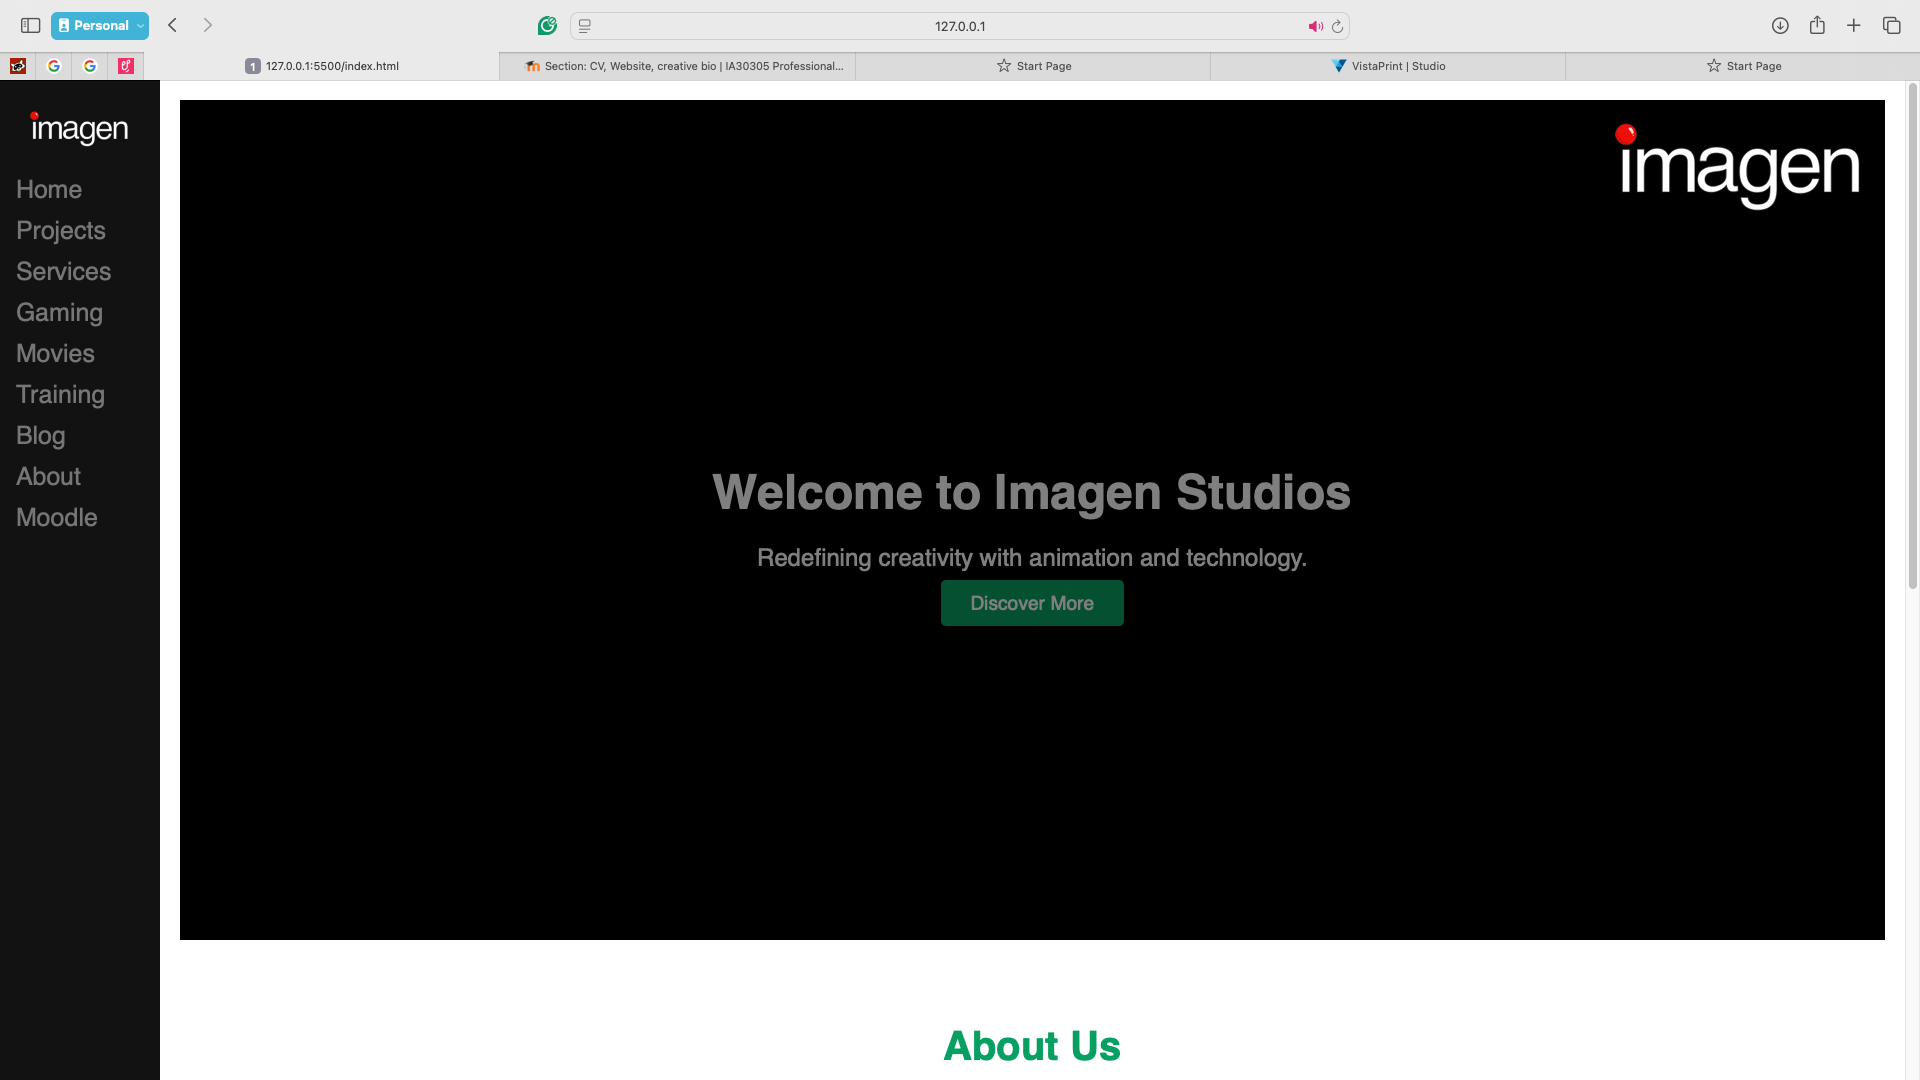Viewport: 1920px width, 1080px height.
Task: Open the Share icon
Action: [x=1817, y=25]
